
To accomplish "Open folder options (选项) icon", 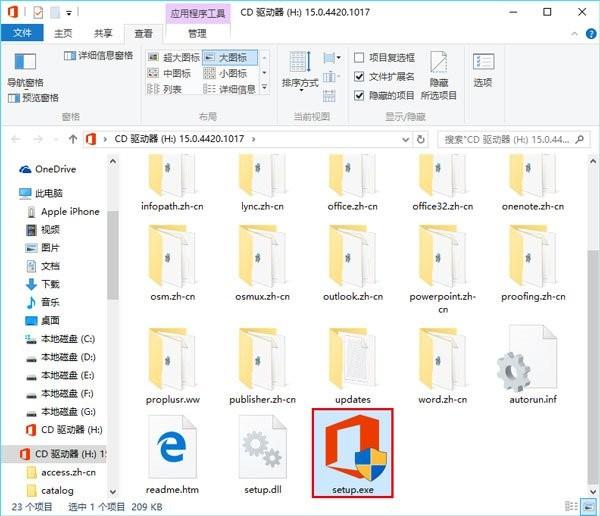I will [x=483, y=62].
